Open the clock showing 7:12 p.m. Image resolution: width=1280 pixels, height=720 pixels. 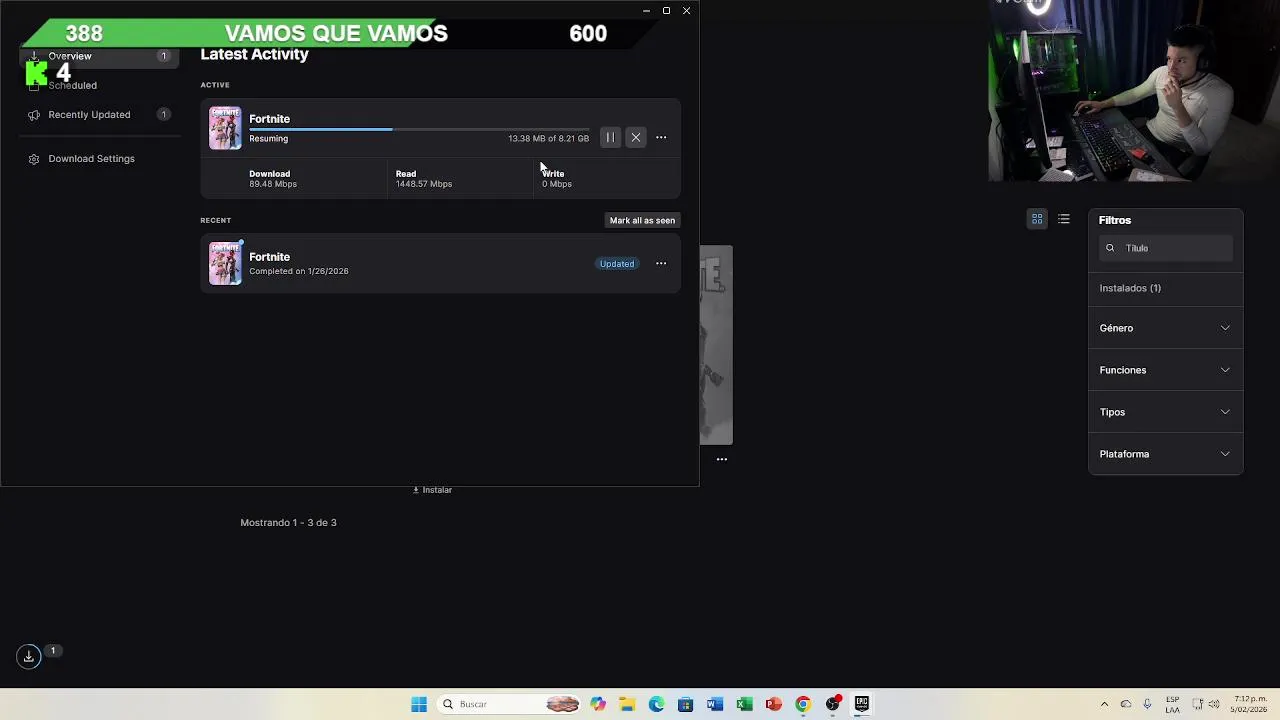(x=1250, y=704)
